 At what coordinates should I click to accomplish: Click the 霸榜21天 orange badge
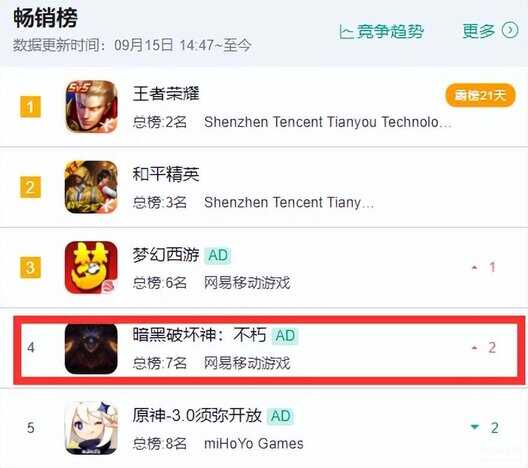(x=481, y=95)
